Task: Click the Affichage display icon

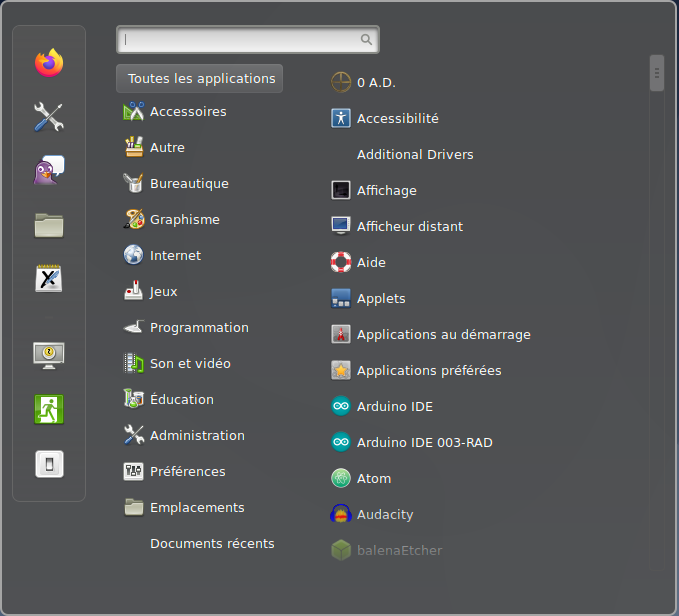Action: pyautogui.click(x=341, y=190)
